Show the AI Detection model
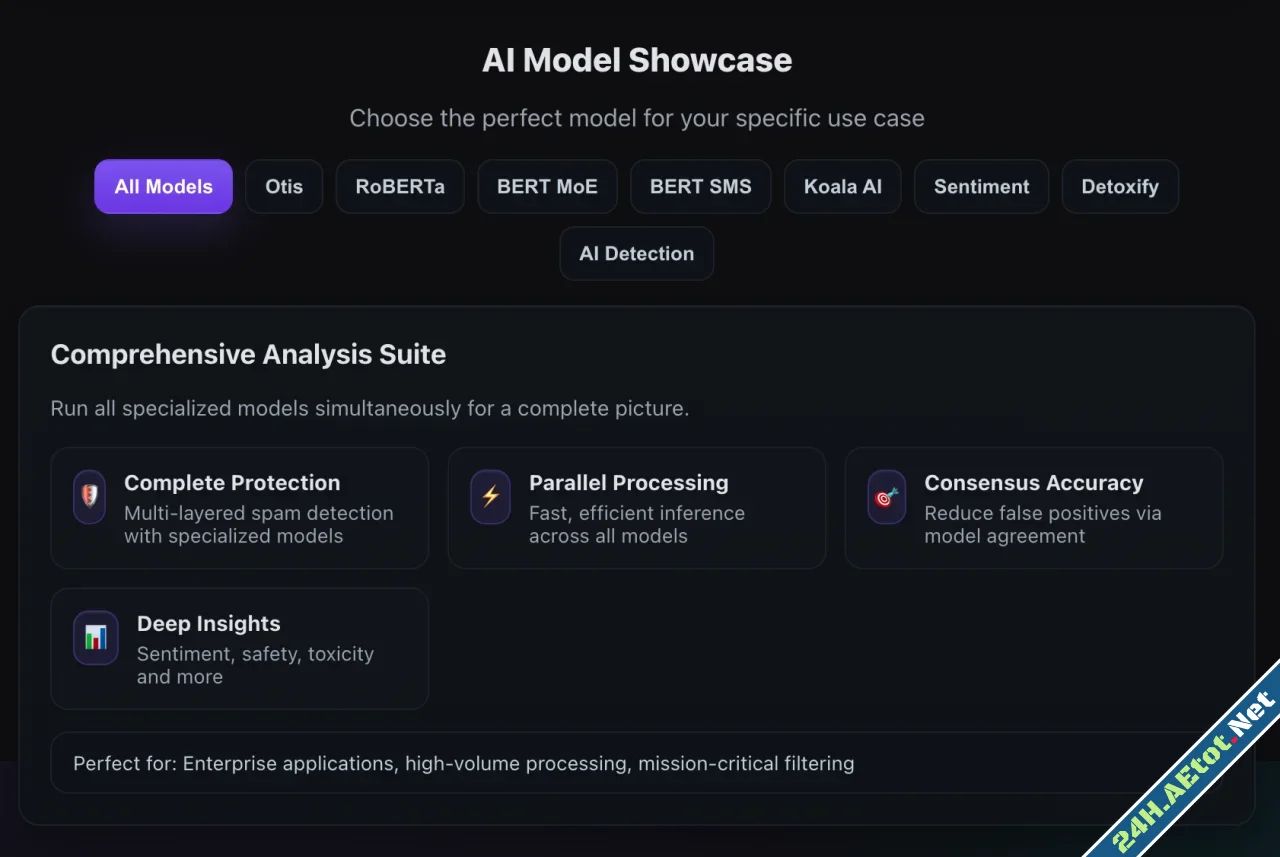 (636, 253)
